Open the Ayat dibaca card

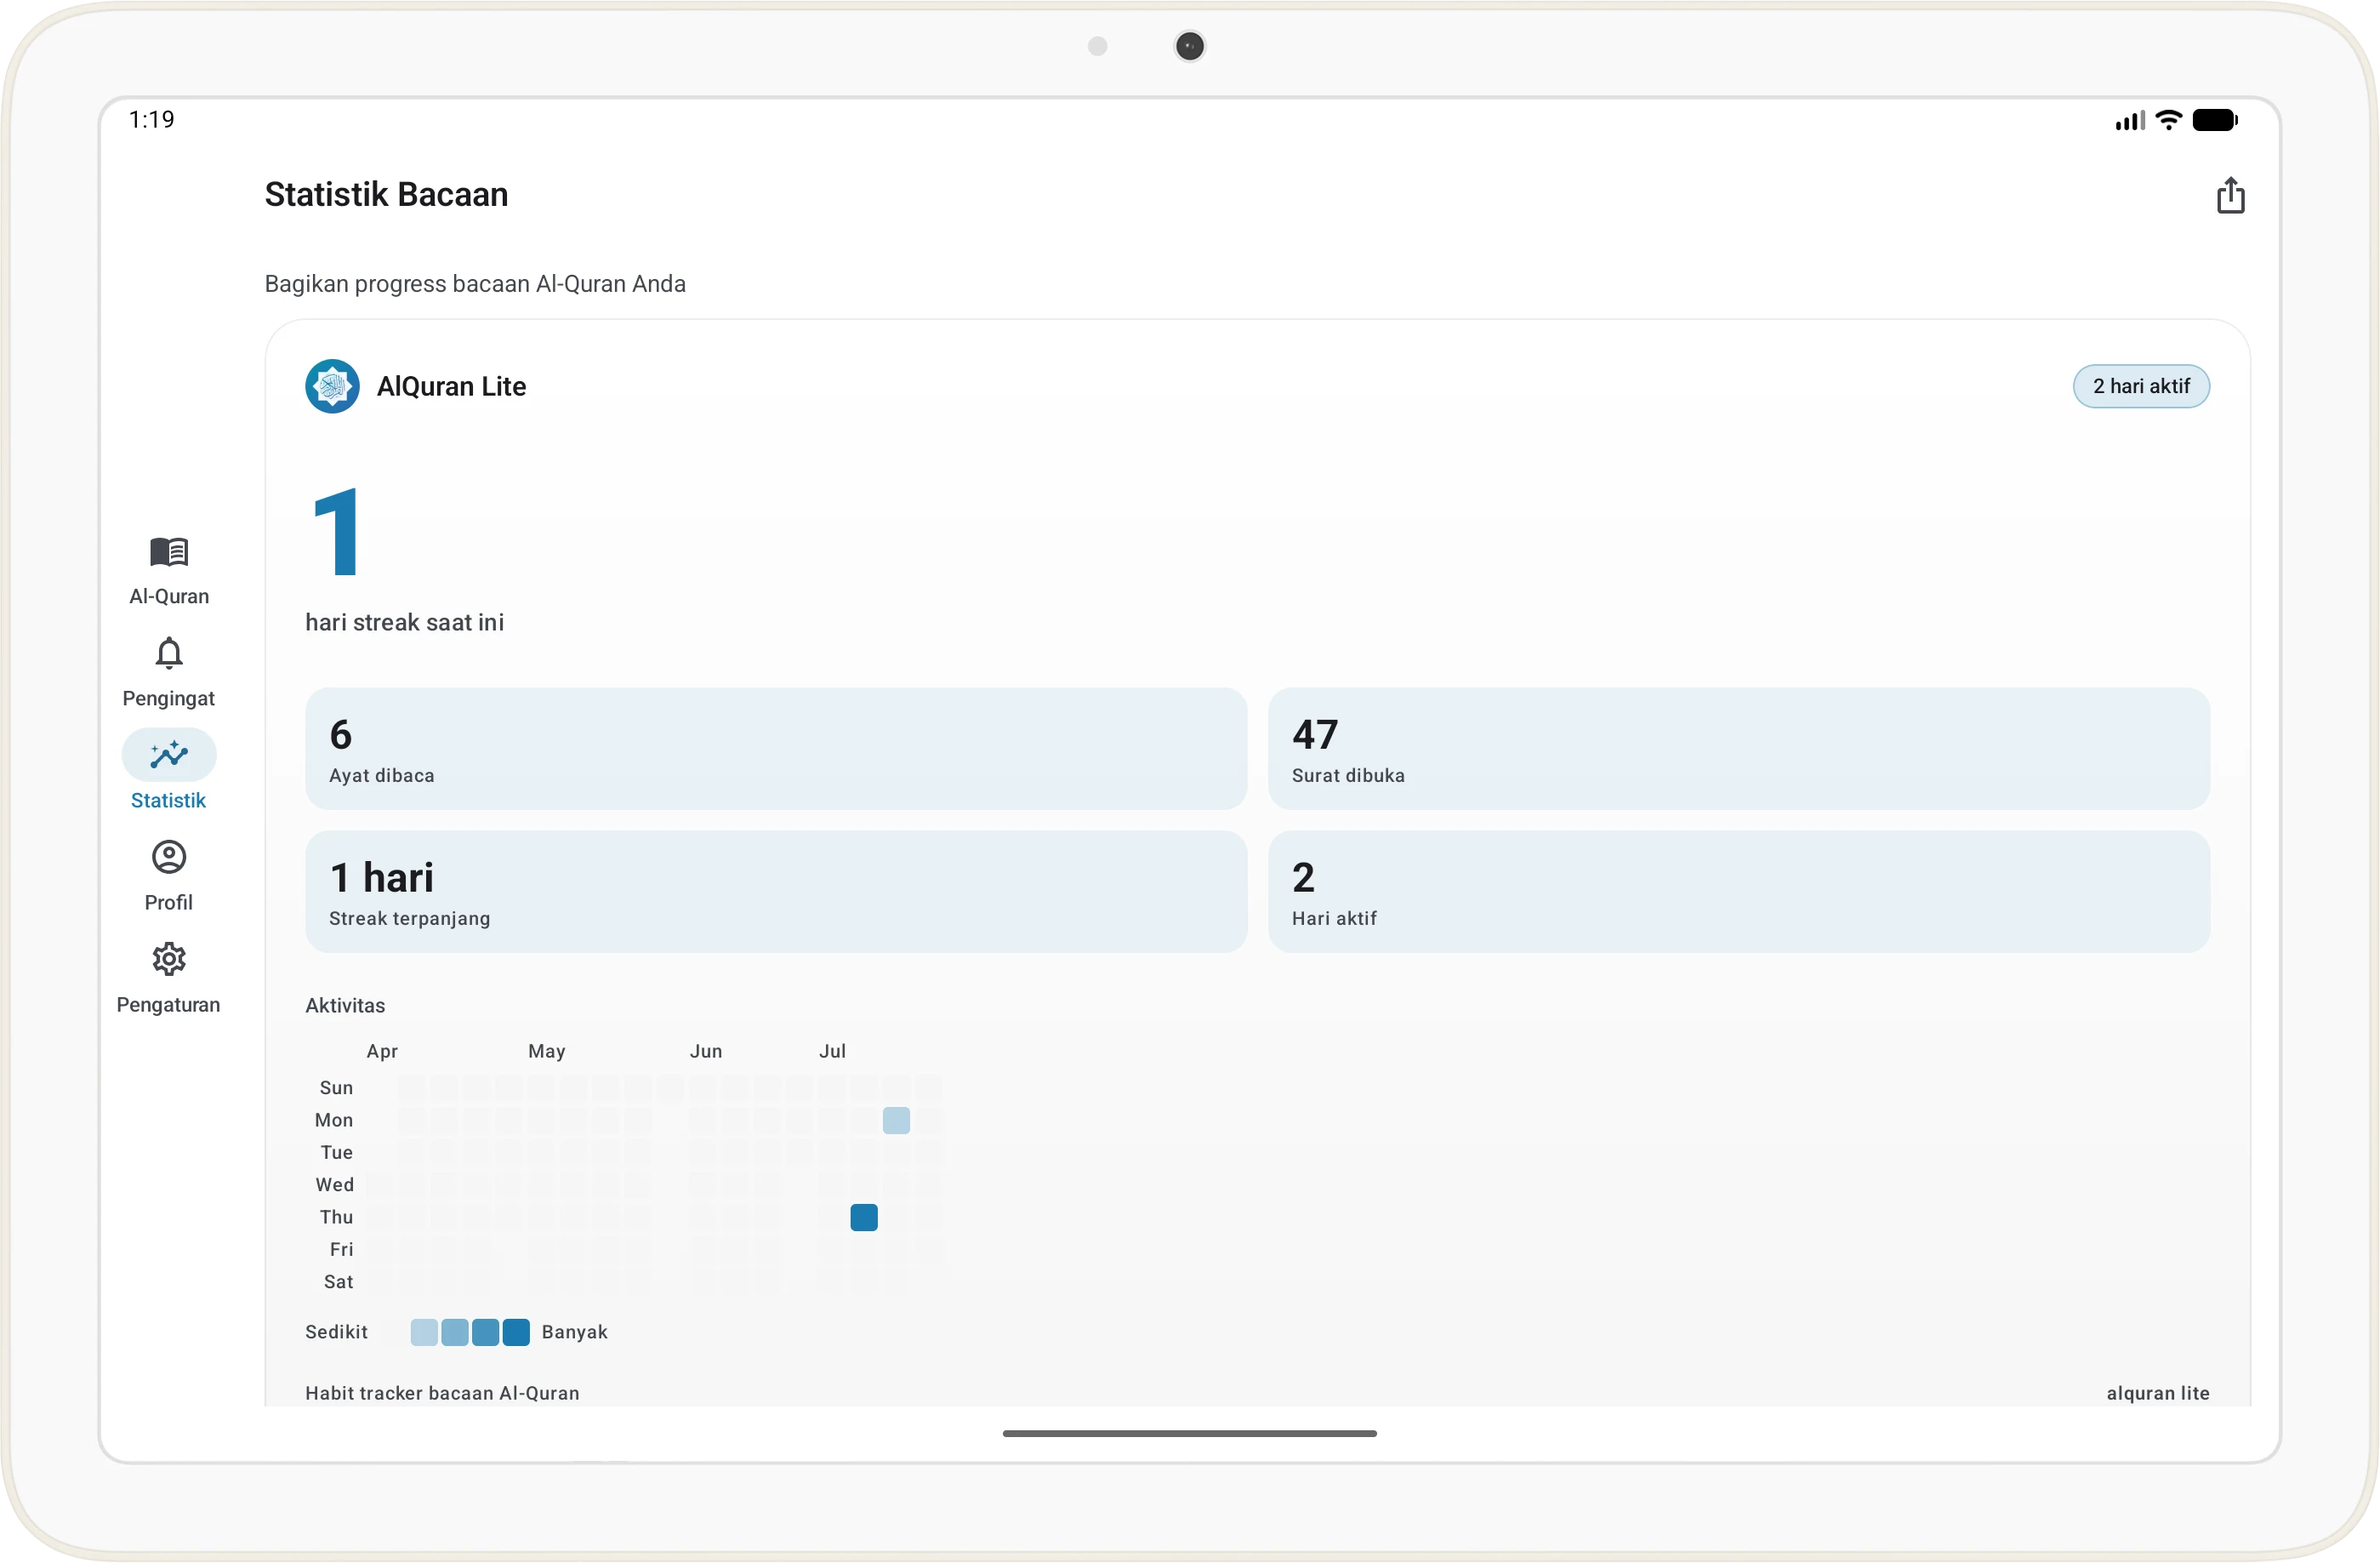[x=775, y=748]
